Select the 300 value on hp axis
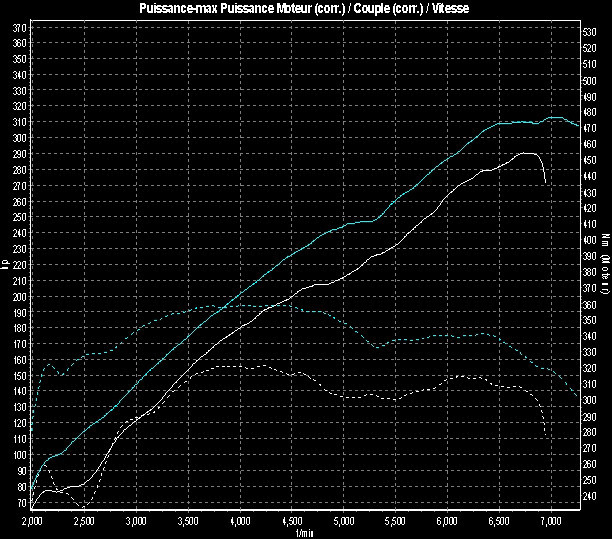Screen dimensions: 612x539 (x=20, y=139)
